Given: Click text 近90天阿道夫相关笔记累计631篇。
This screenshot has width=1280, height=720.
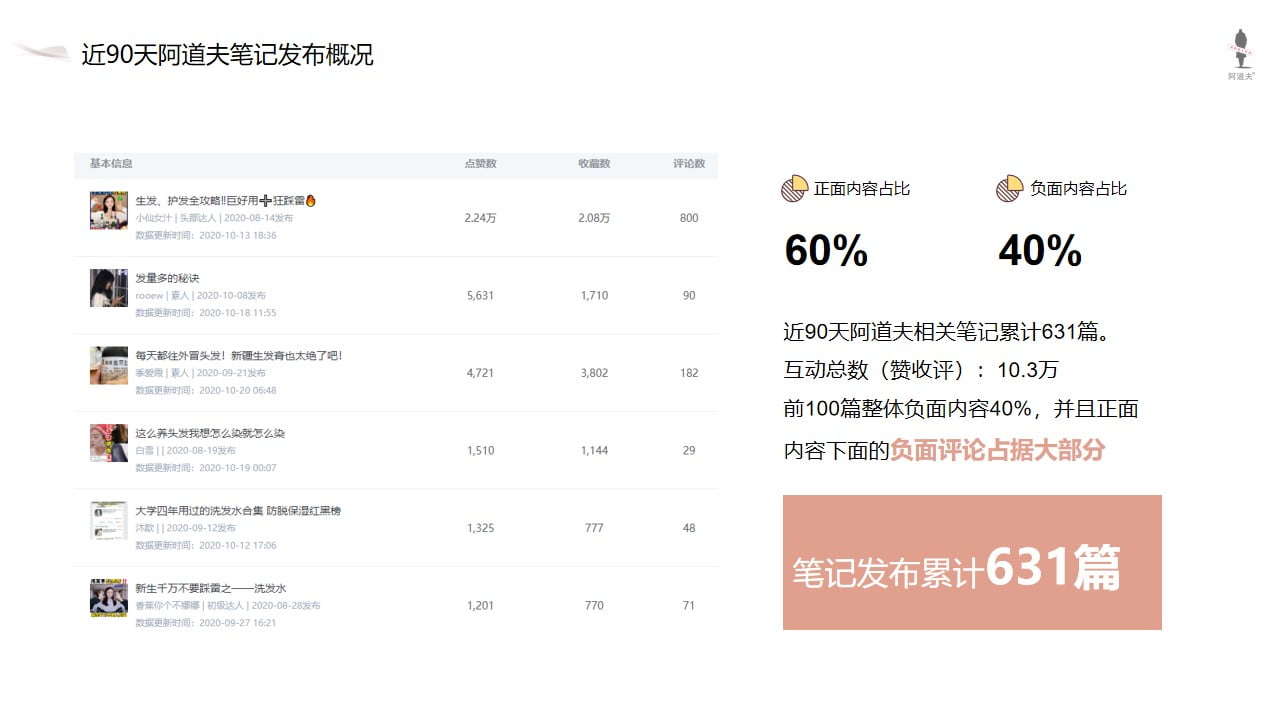Looking at the screenshot, I should [x=949, y=332].
